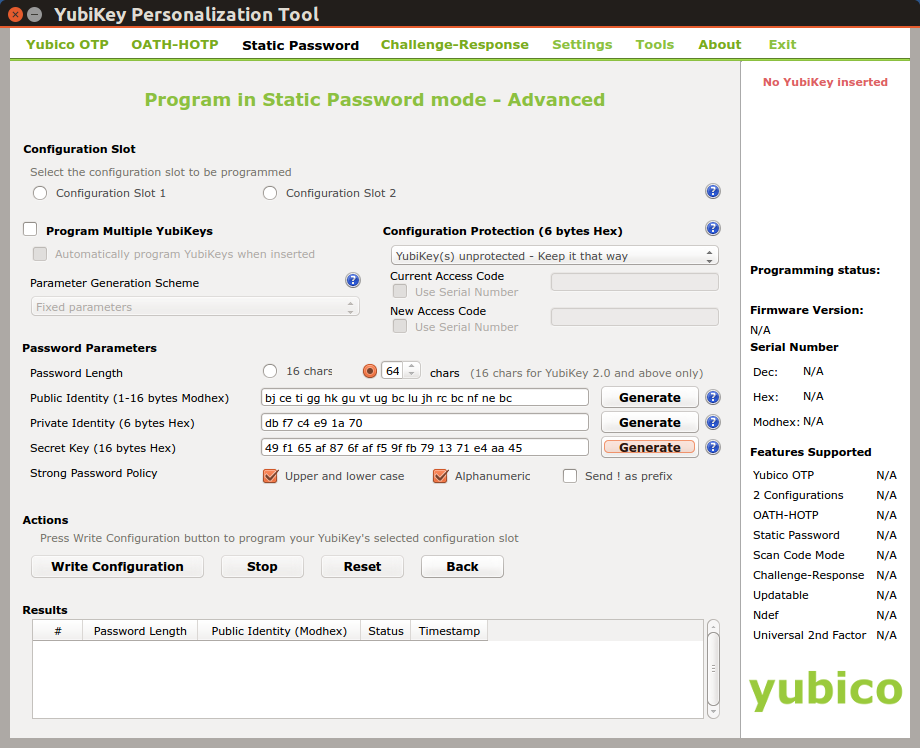Open help icon beside Secret Key
The height and width of the screenshot is (748, 920).
(x=712, y=448)
